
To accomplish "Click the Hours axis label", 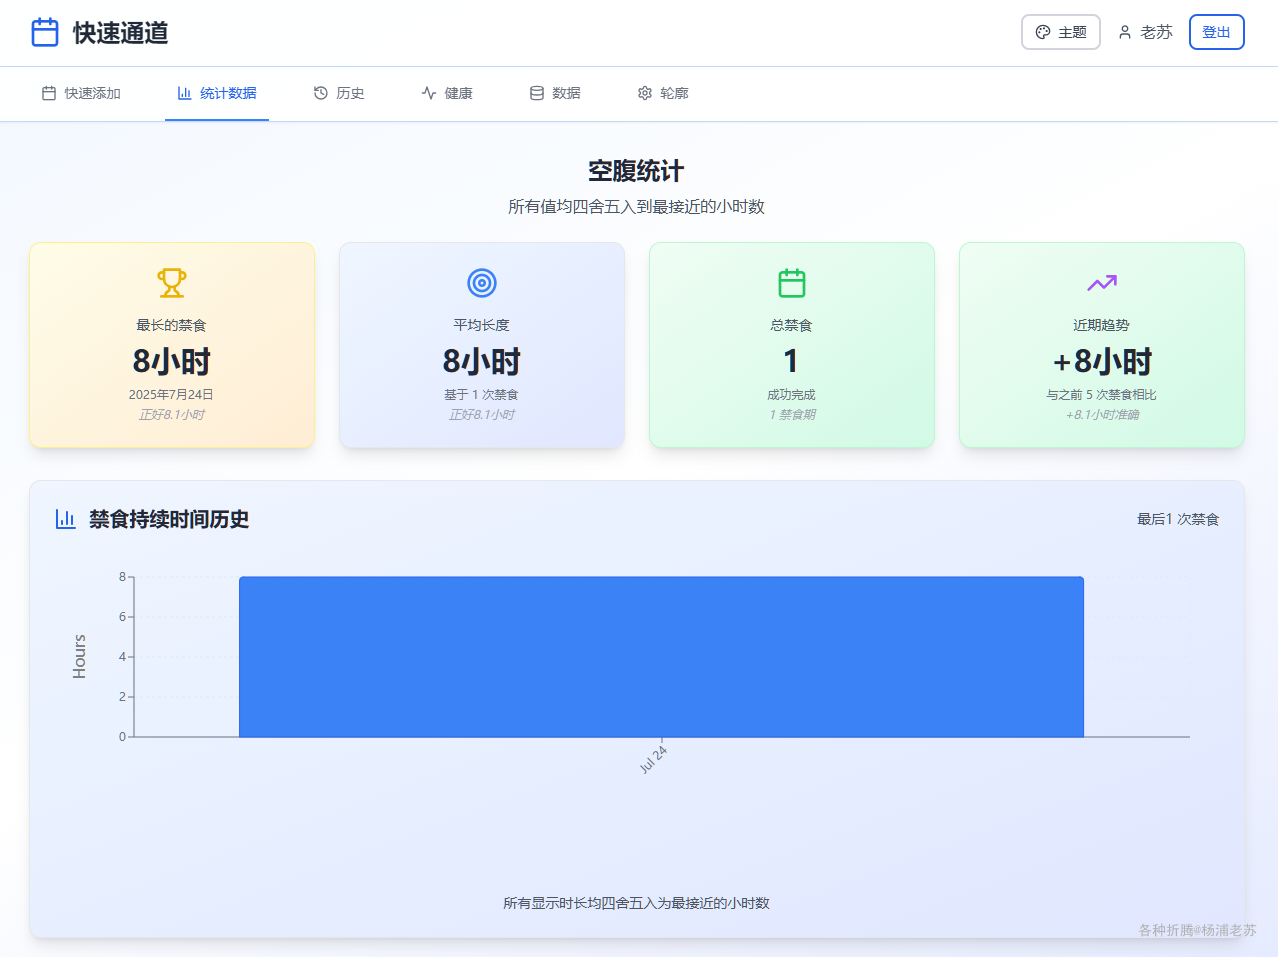I will point(79,657).
